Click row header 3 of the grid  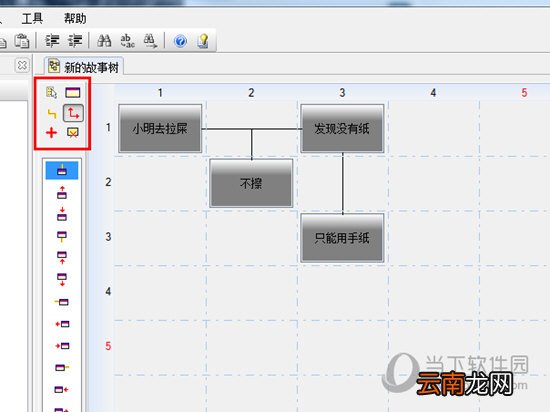coord(108,237)
